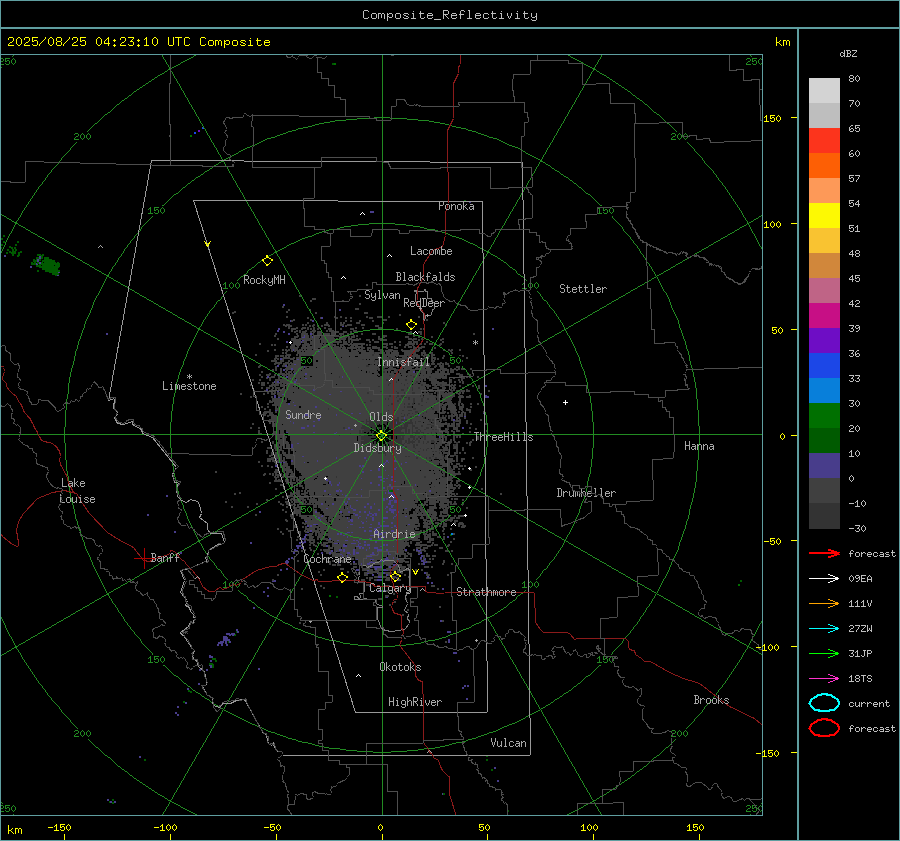Click the 09EA legend label
The height and width of the screenshot is (841, 900).
(x=860, y=579)
